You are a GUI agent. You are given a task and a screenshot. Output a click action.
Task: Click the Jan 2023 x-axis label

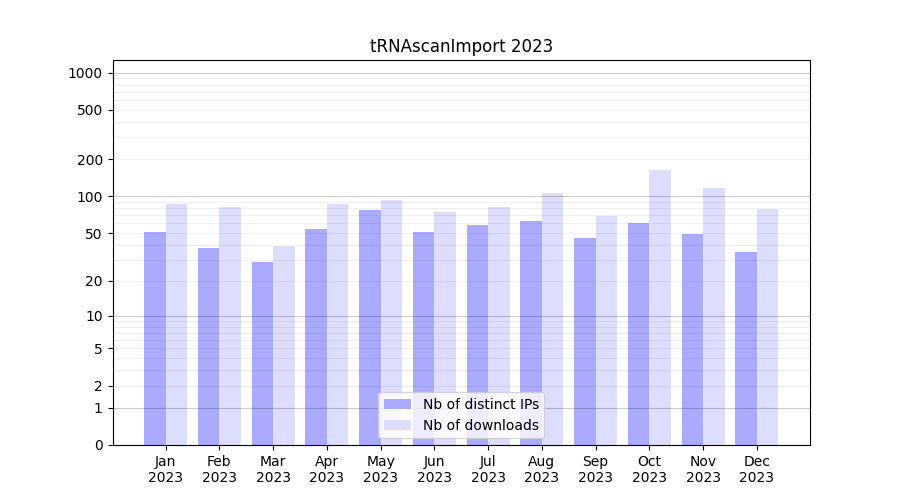point(166,469)
